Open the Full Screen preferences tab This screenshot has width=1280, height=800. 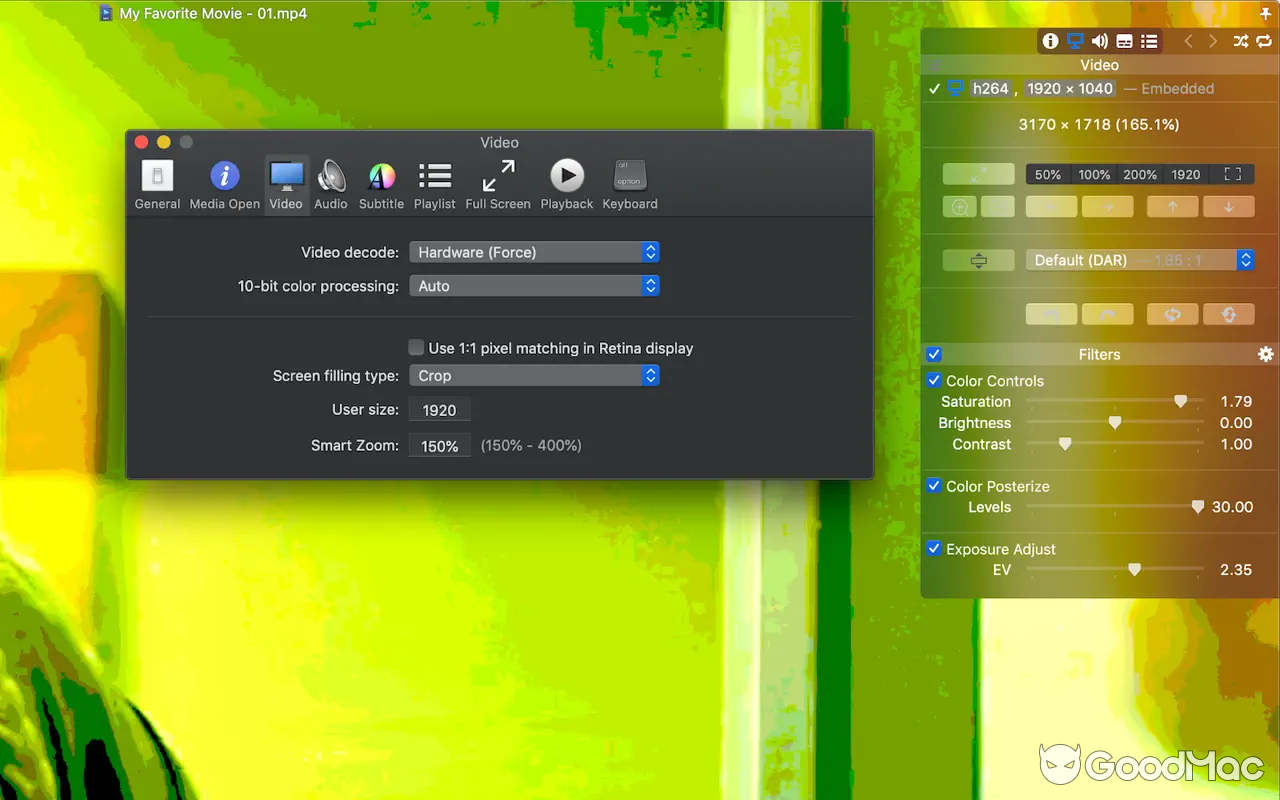point(498,183)
